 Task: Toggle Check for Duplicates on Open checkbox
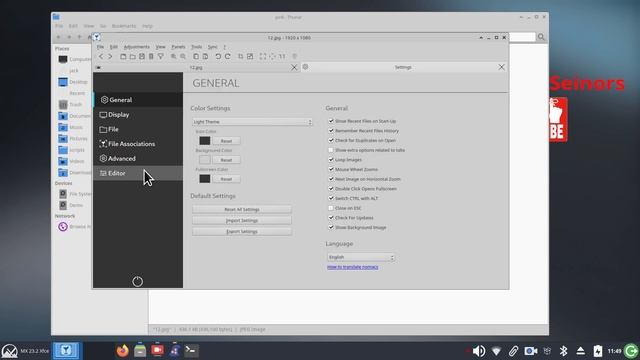click(x=331, y=140)
